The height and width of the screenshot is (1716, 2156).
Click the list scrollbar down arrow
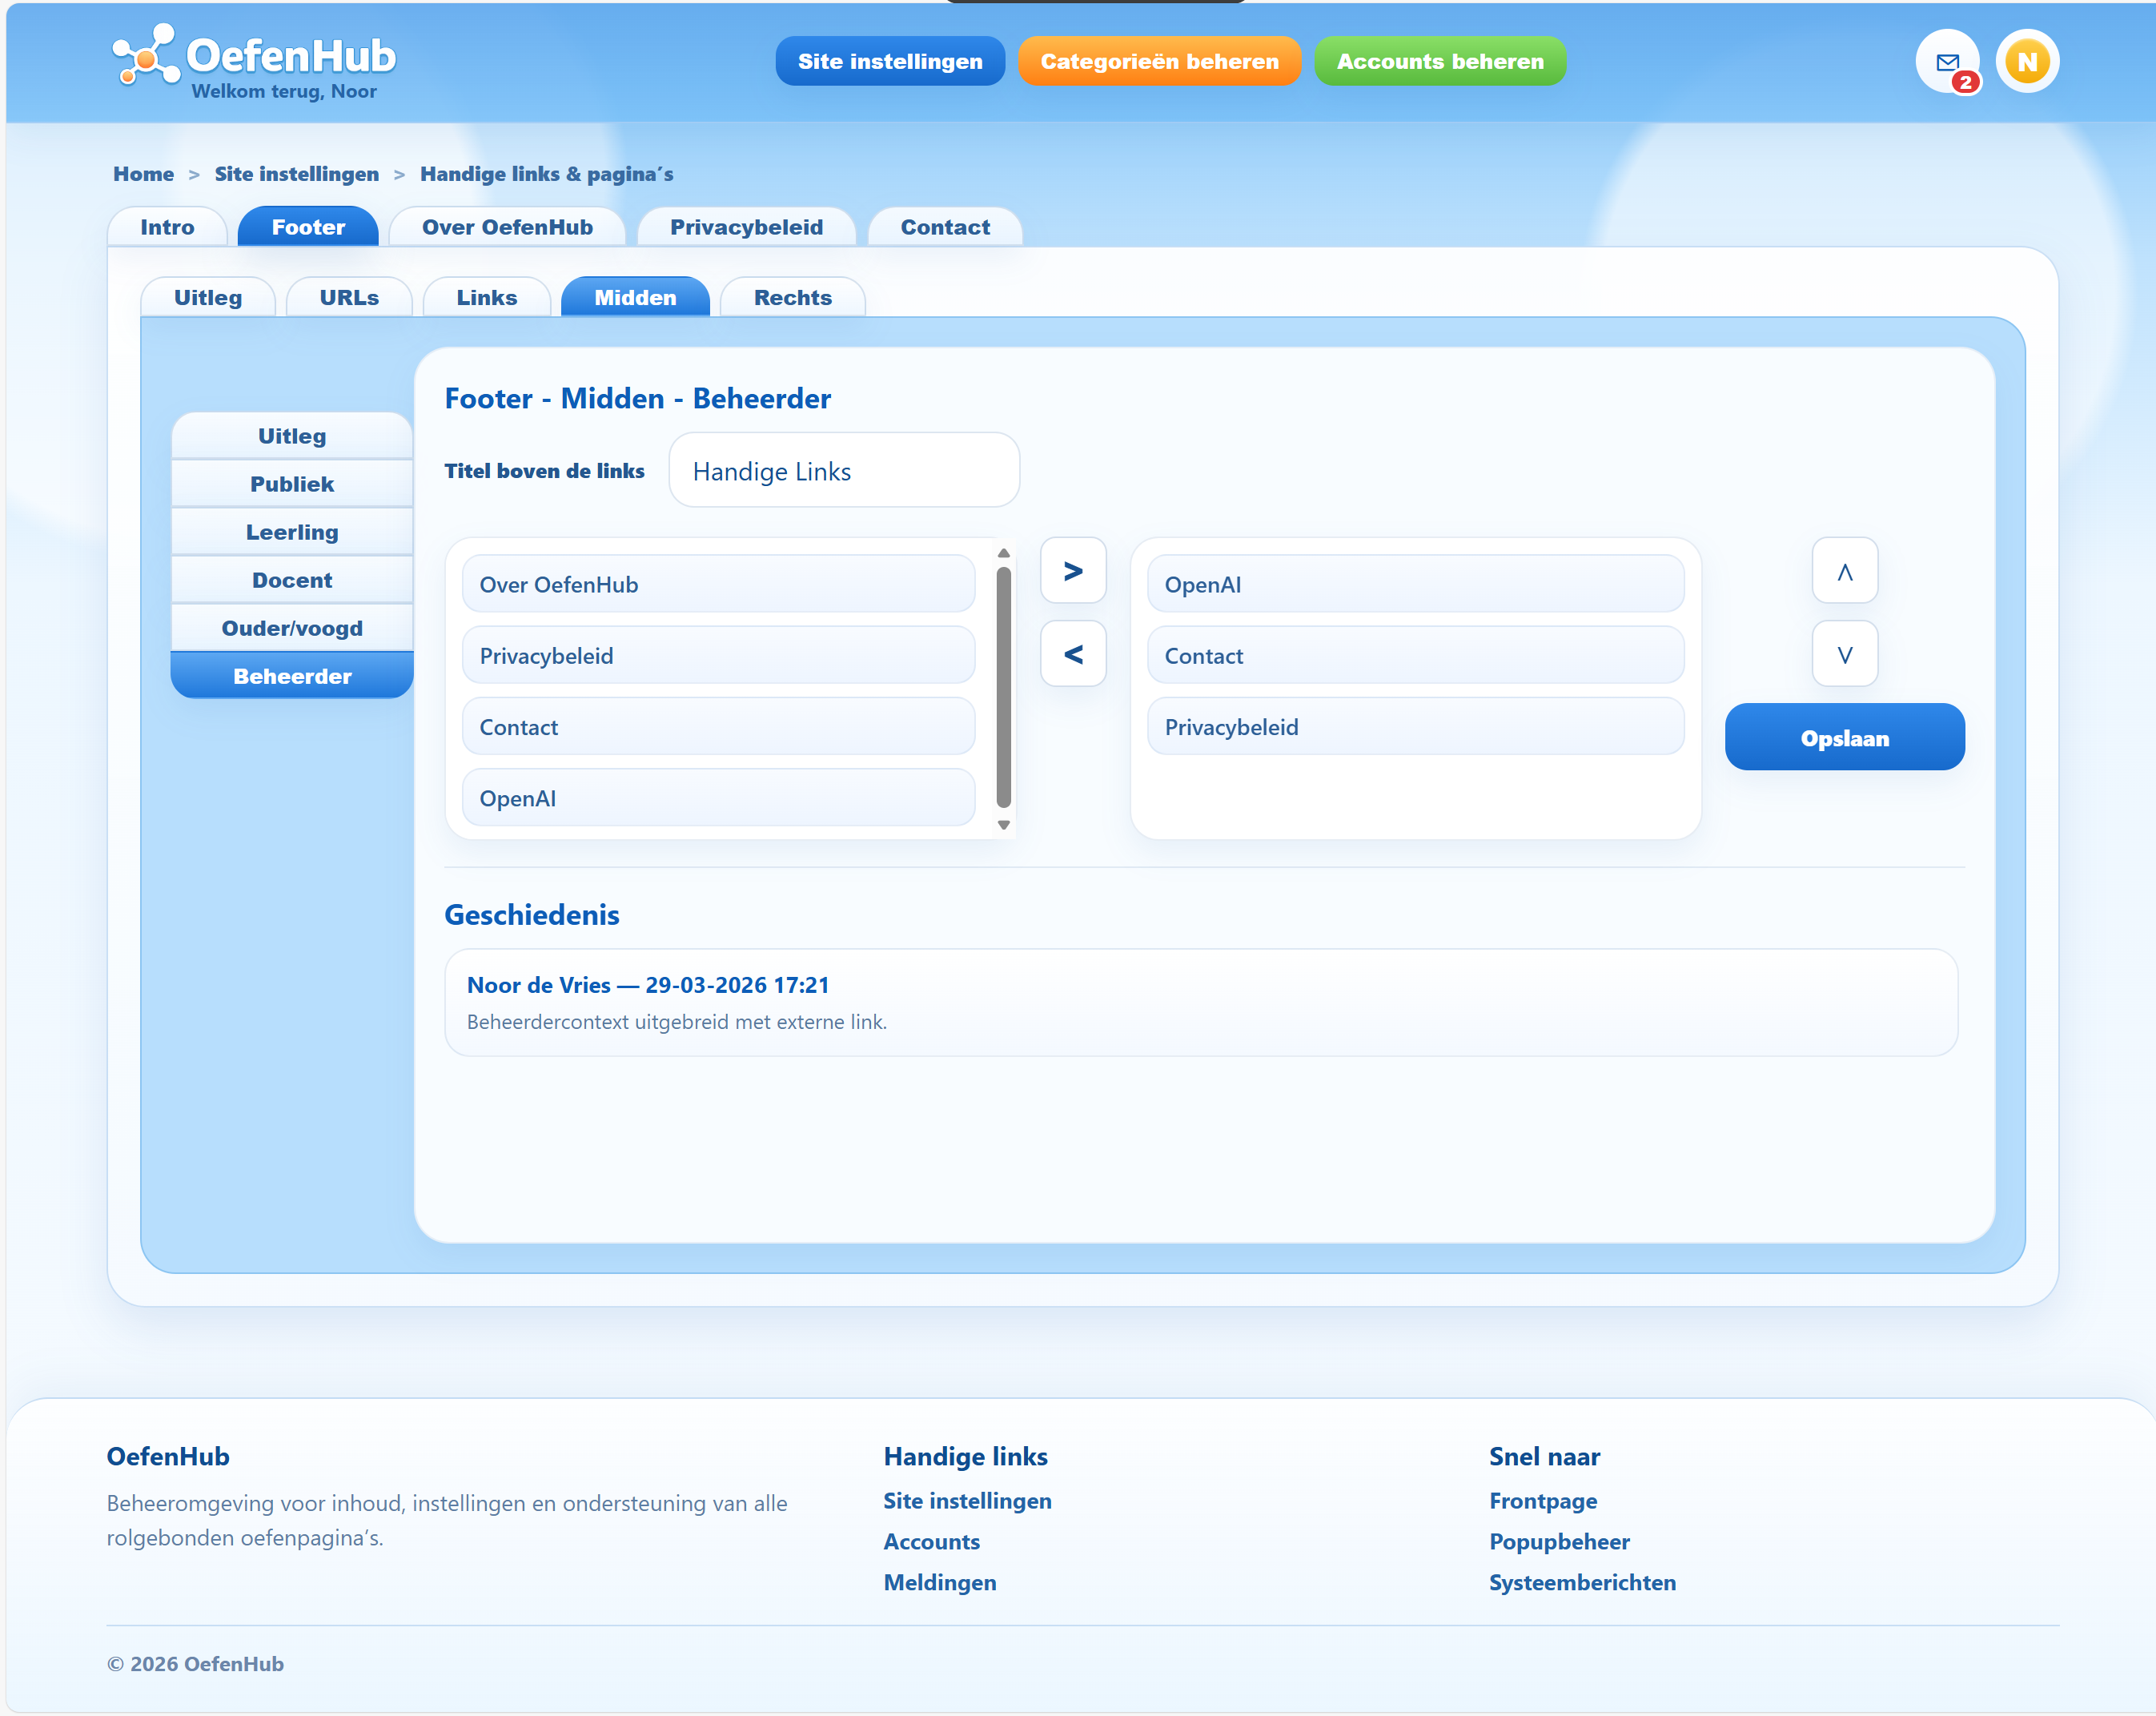coord(1003,825)
